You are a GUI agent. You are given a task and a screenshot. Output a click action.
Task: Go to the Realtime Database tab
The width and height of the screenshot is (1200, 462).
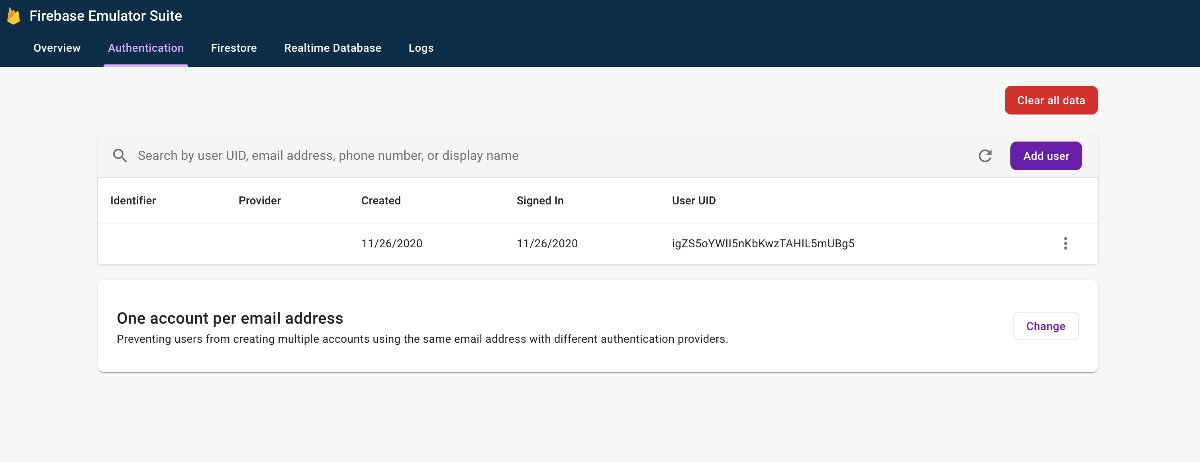332,48
